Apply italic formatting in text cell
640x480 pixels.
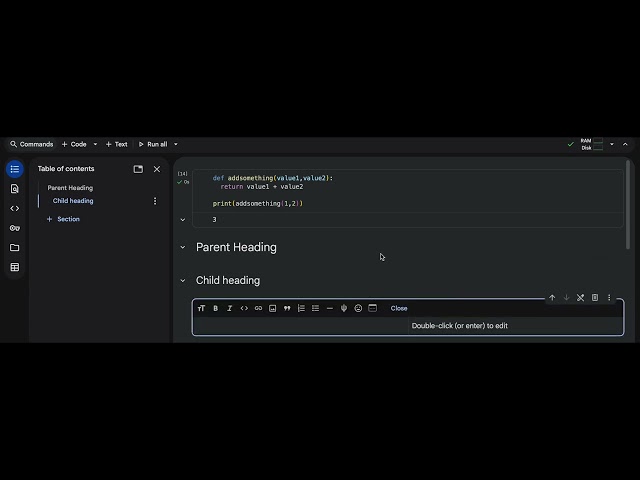230,308
